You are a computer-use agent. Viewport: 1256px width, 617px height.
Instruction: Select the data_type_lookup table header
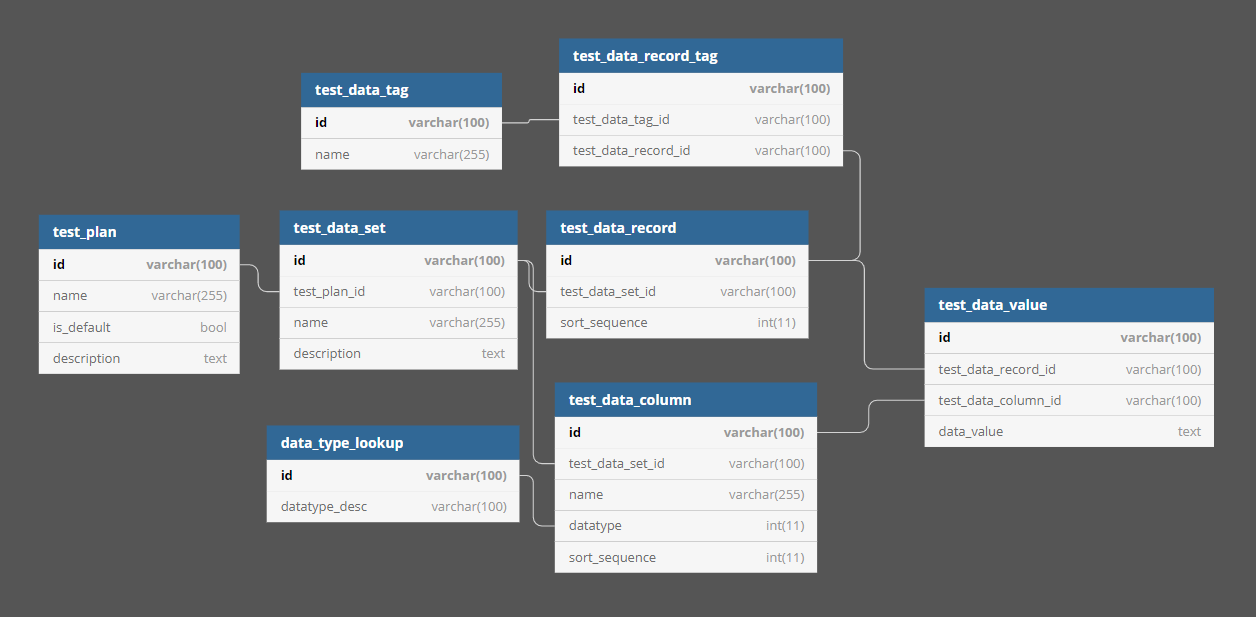[x=393, y=442]
